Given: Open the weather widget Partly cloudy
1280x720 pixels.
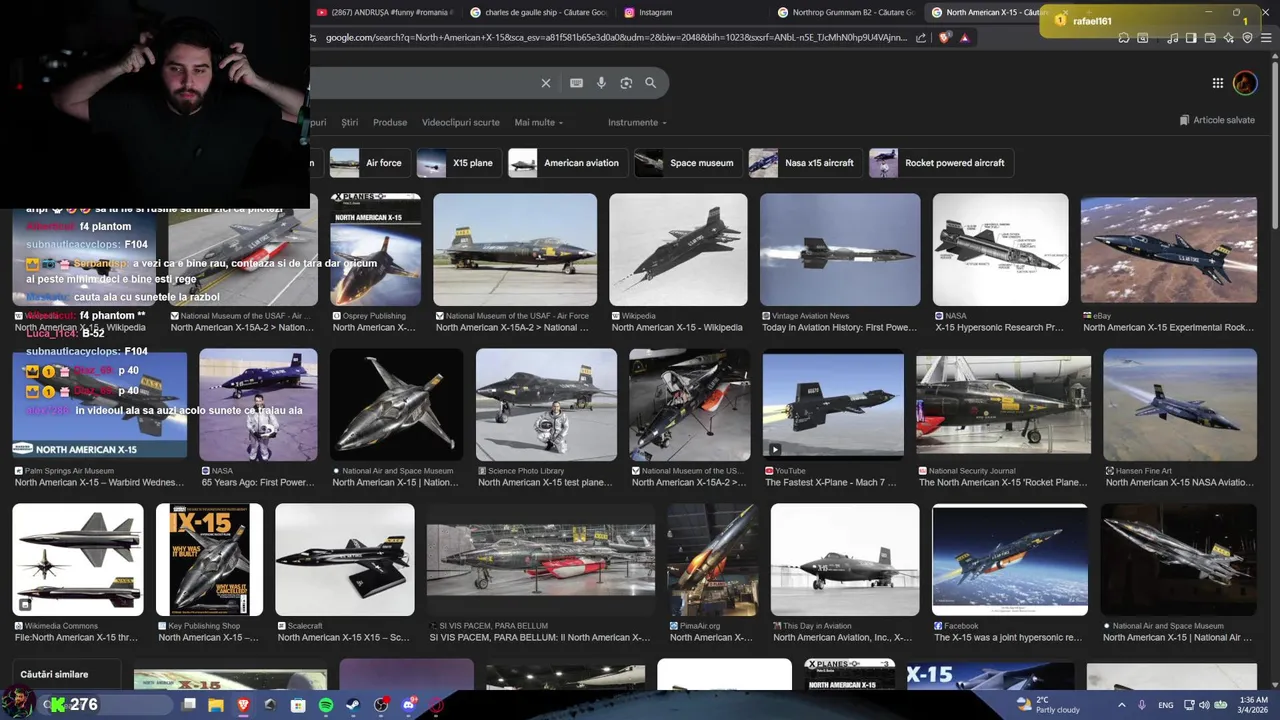Looking at the screenshot, I should 1048,705.
